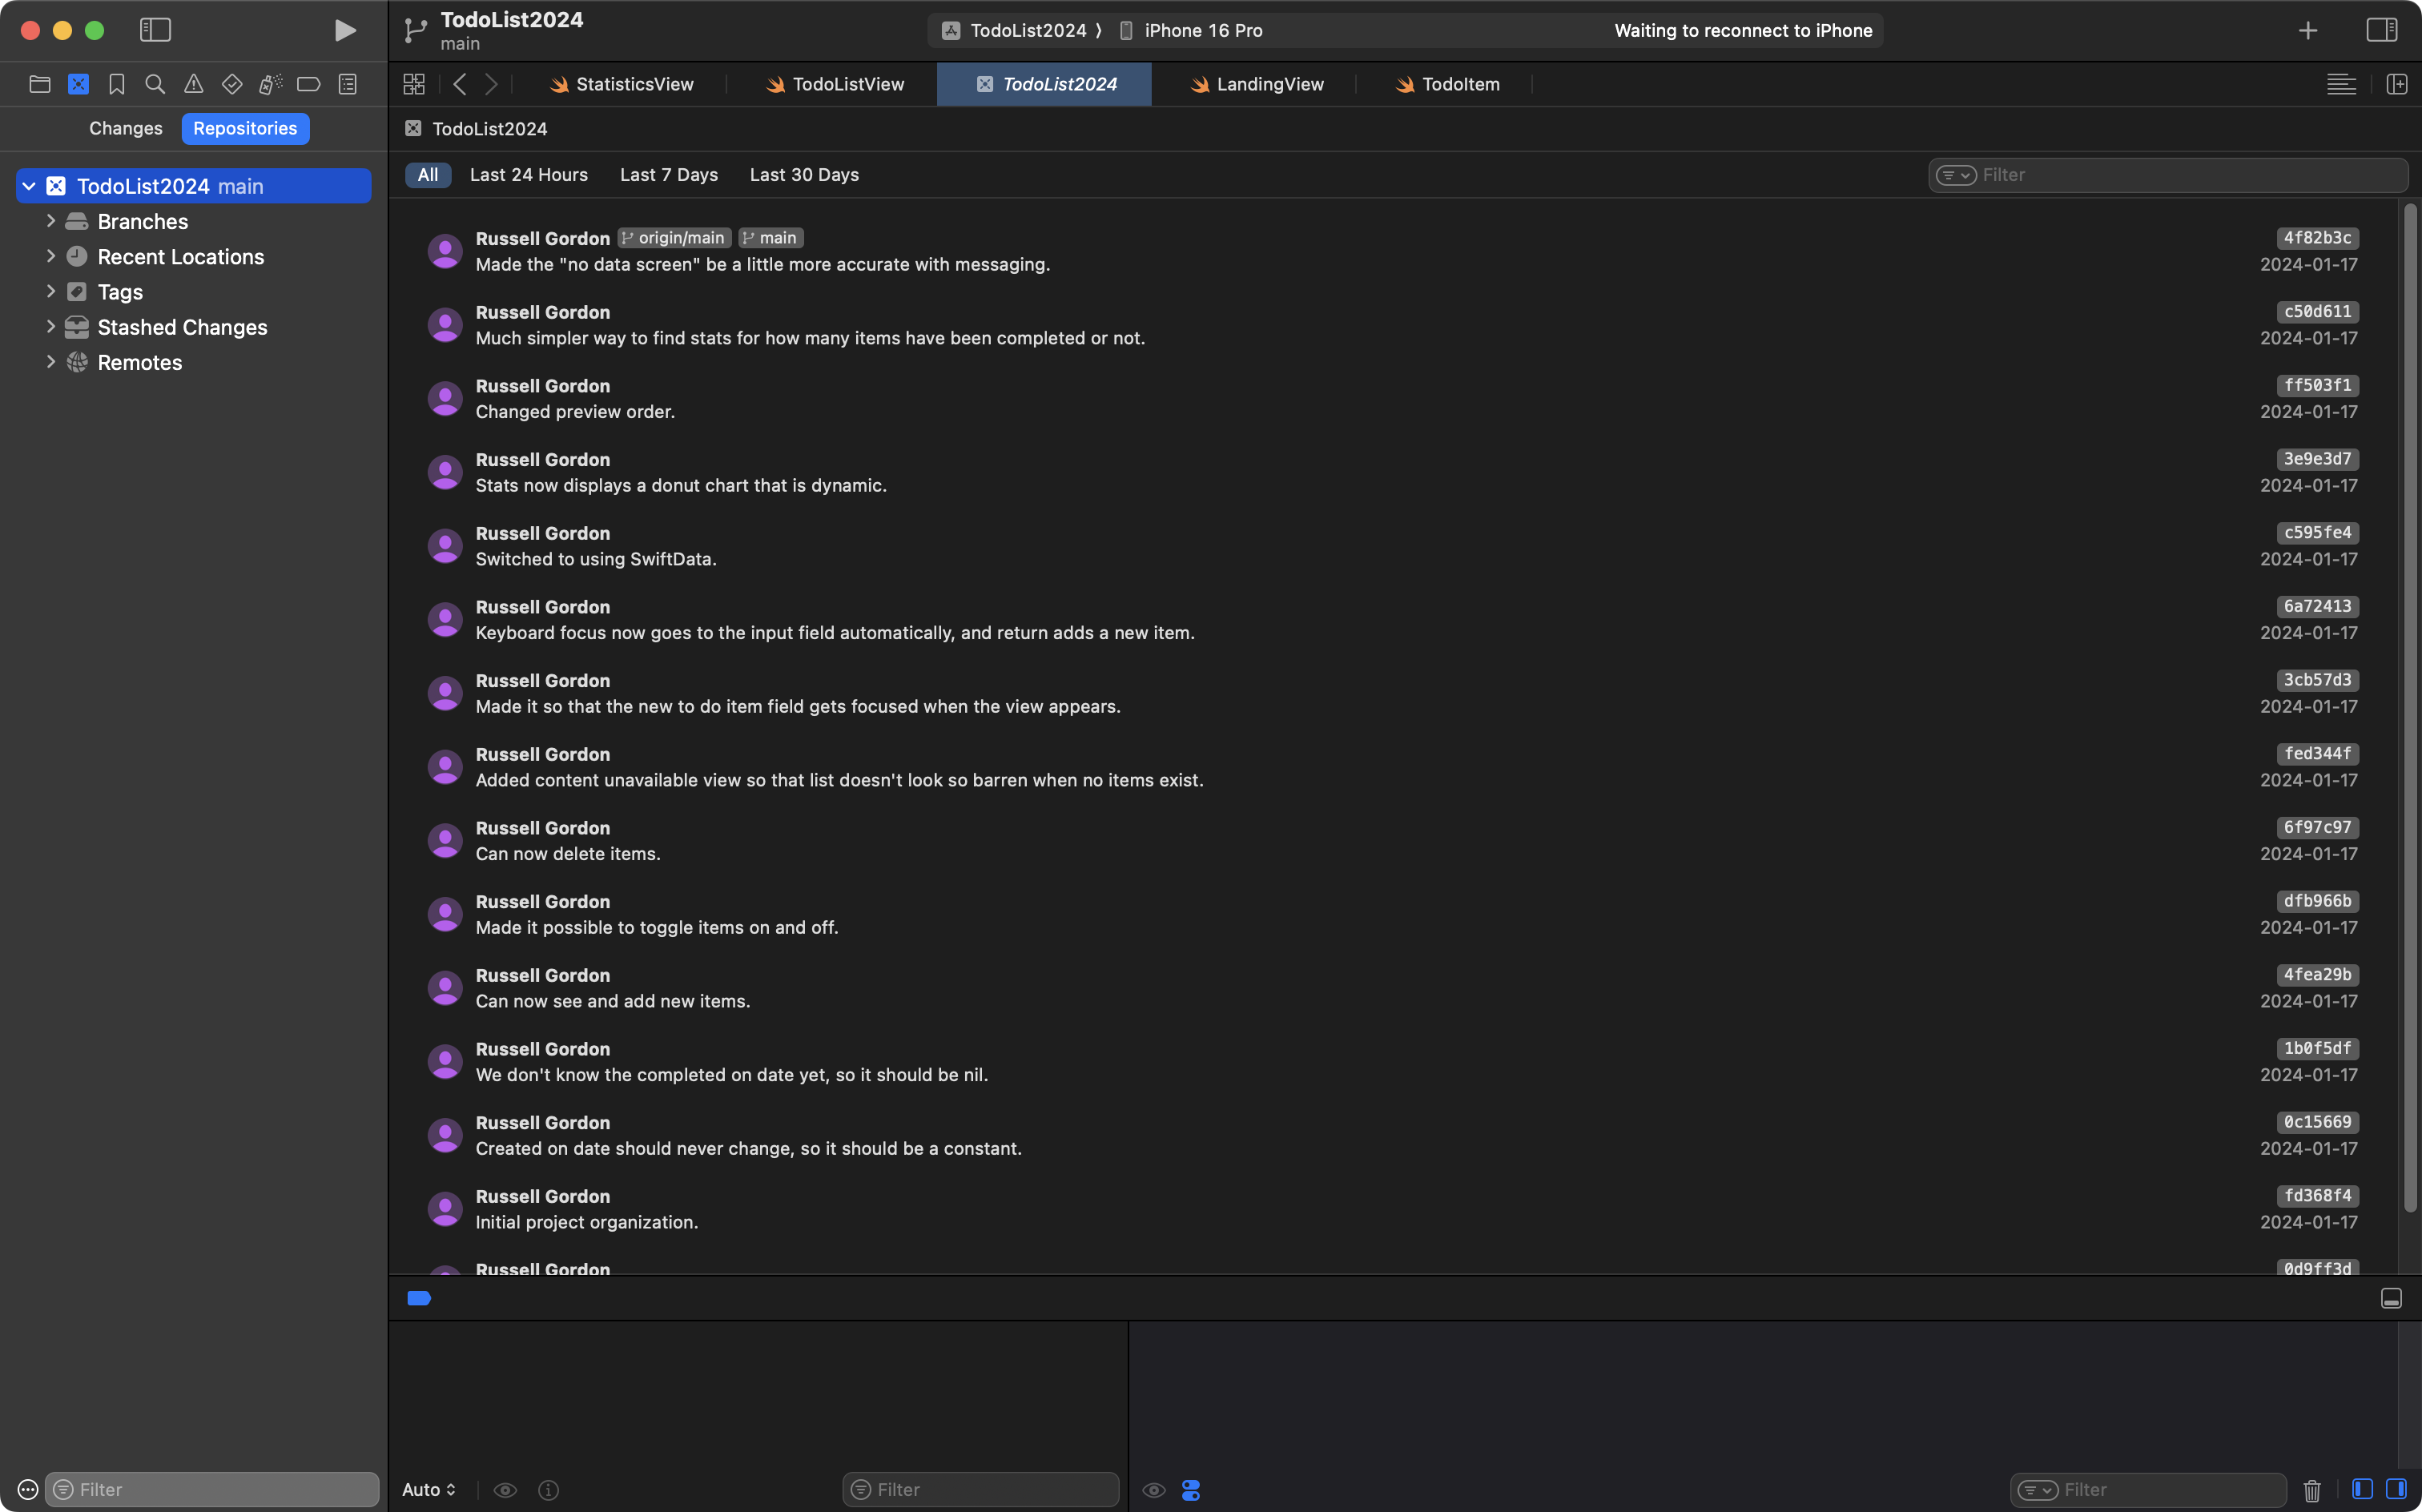Viewport: 2422px width, 1512px height.
Task: Add editor on right icon
Action: click(2397, 84)
